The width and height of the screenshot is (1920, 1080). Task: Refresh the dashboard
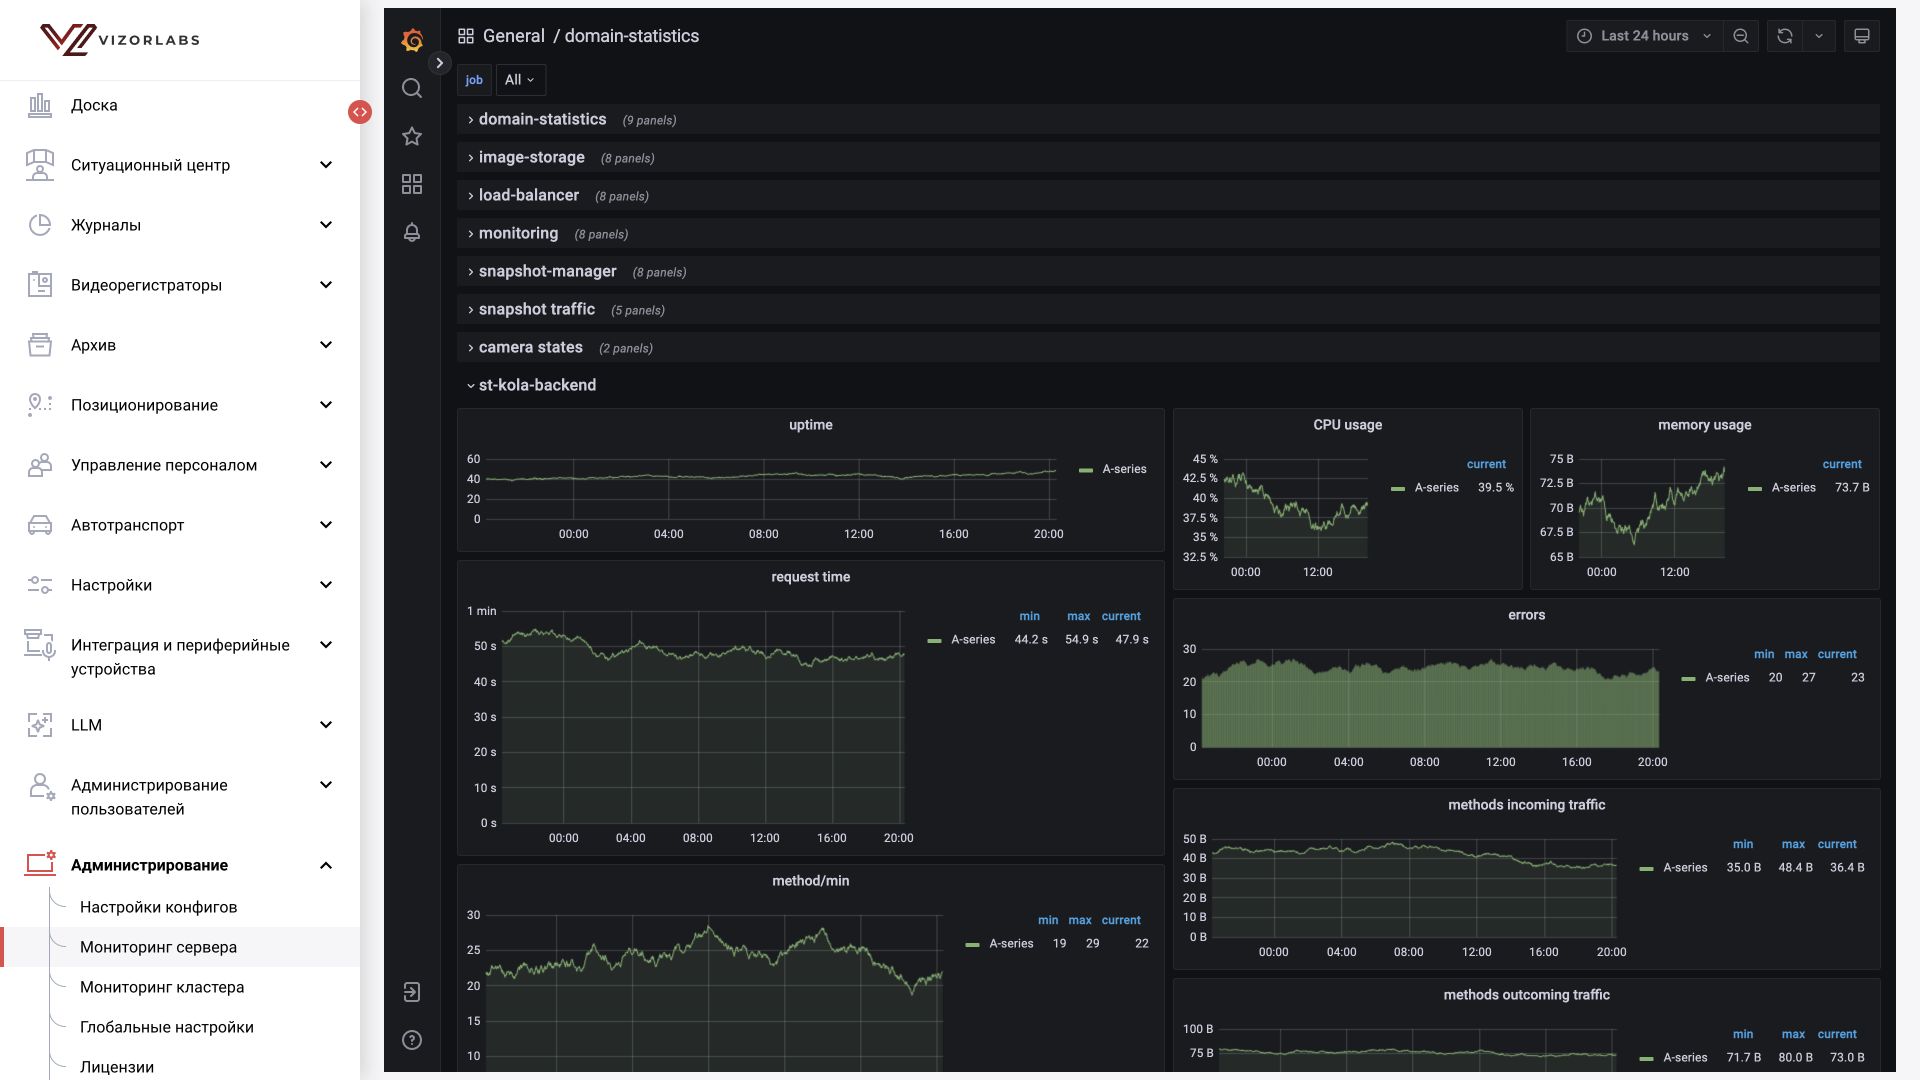click(x=1785, y=36)
